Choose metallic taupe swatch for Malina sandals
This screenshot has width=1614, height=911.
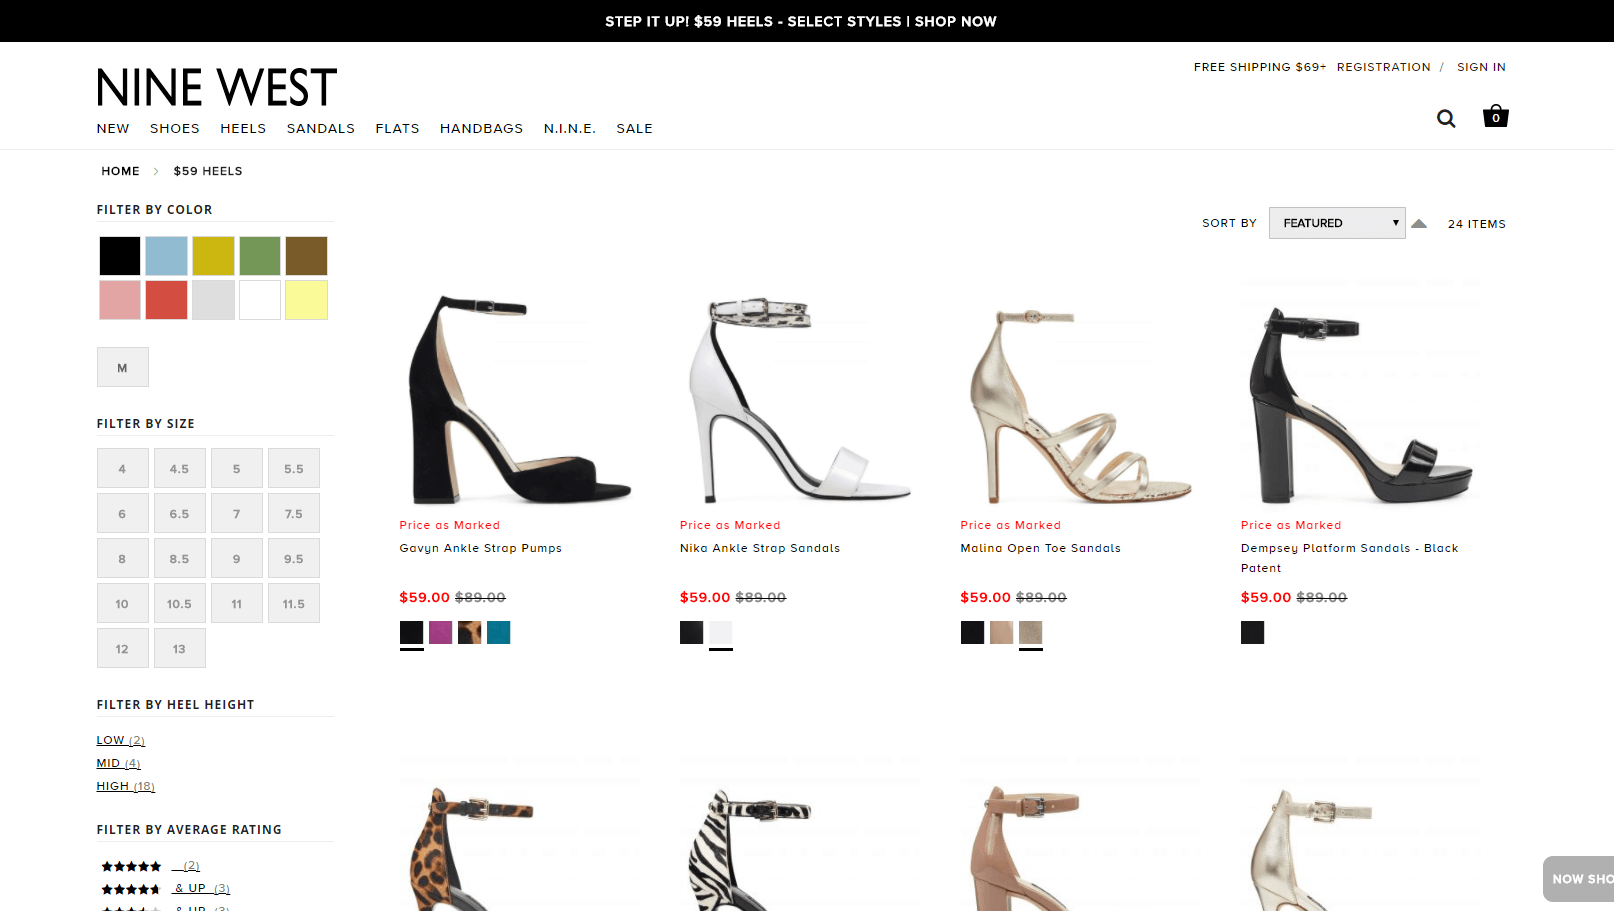1031,632
